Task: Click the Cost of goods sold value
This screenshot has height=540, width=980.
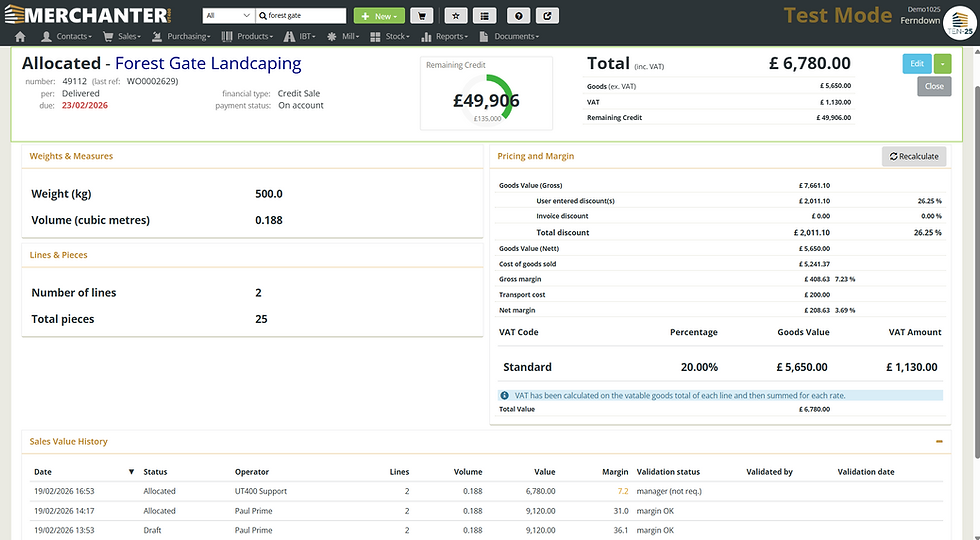Action: 814,264
